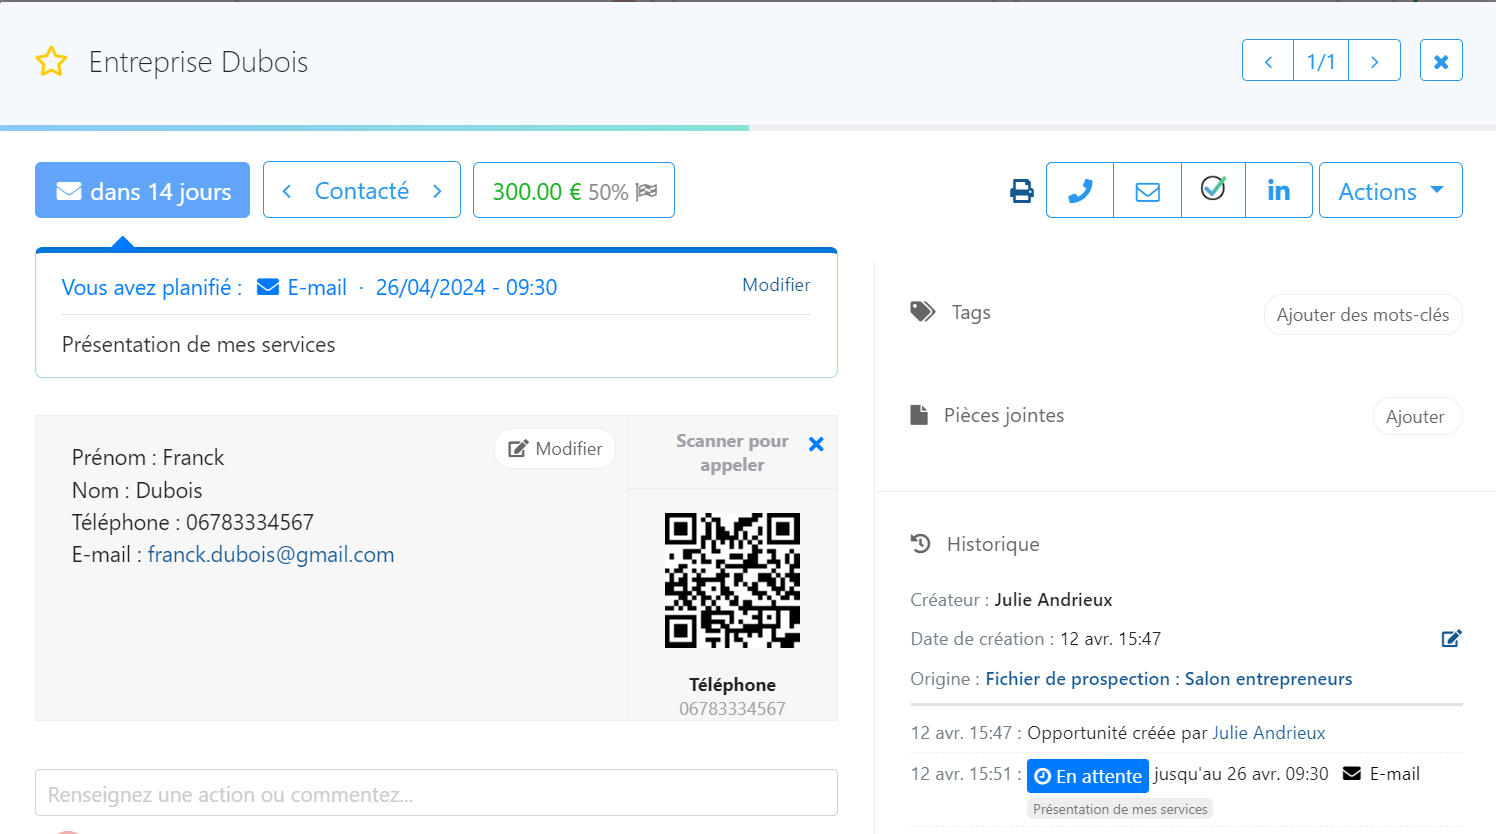Star Entreprise Dubois as favorite
Viewport: 1496px width, 834px height.
[x=51, y=62]
